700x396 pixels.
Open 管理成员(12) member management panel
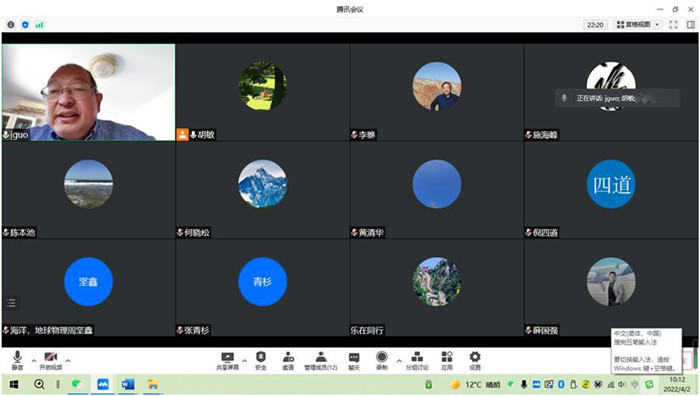[x=321, y=361]
